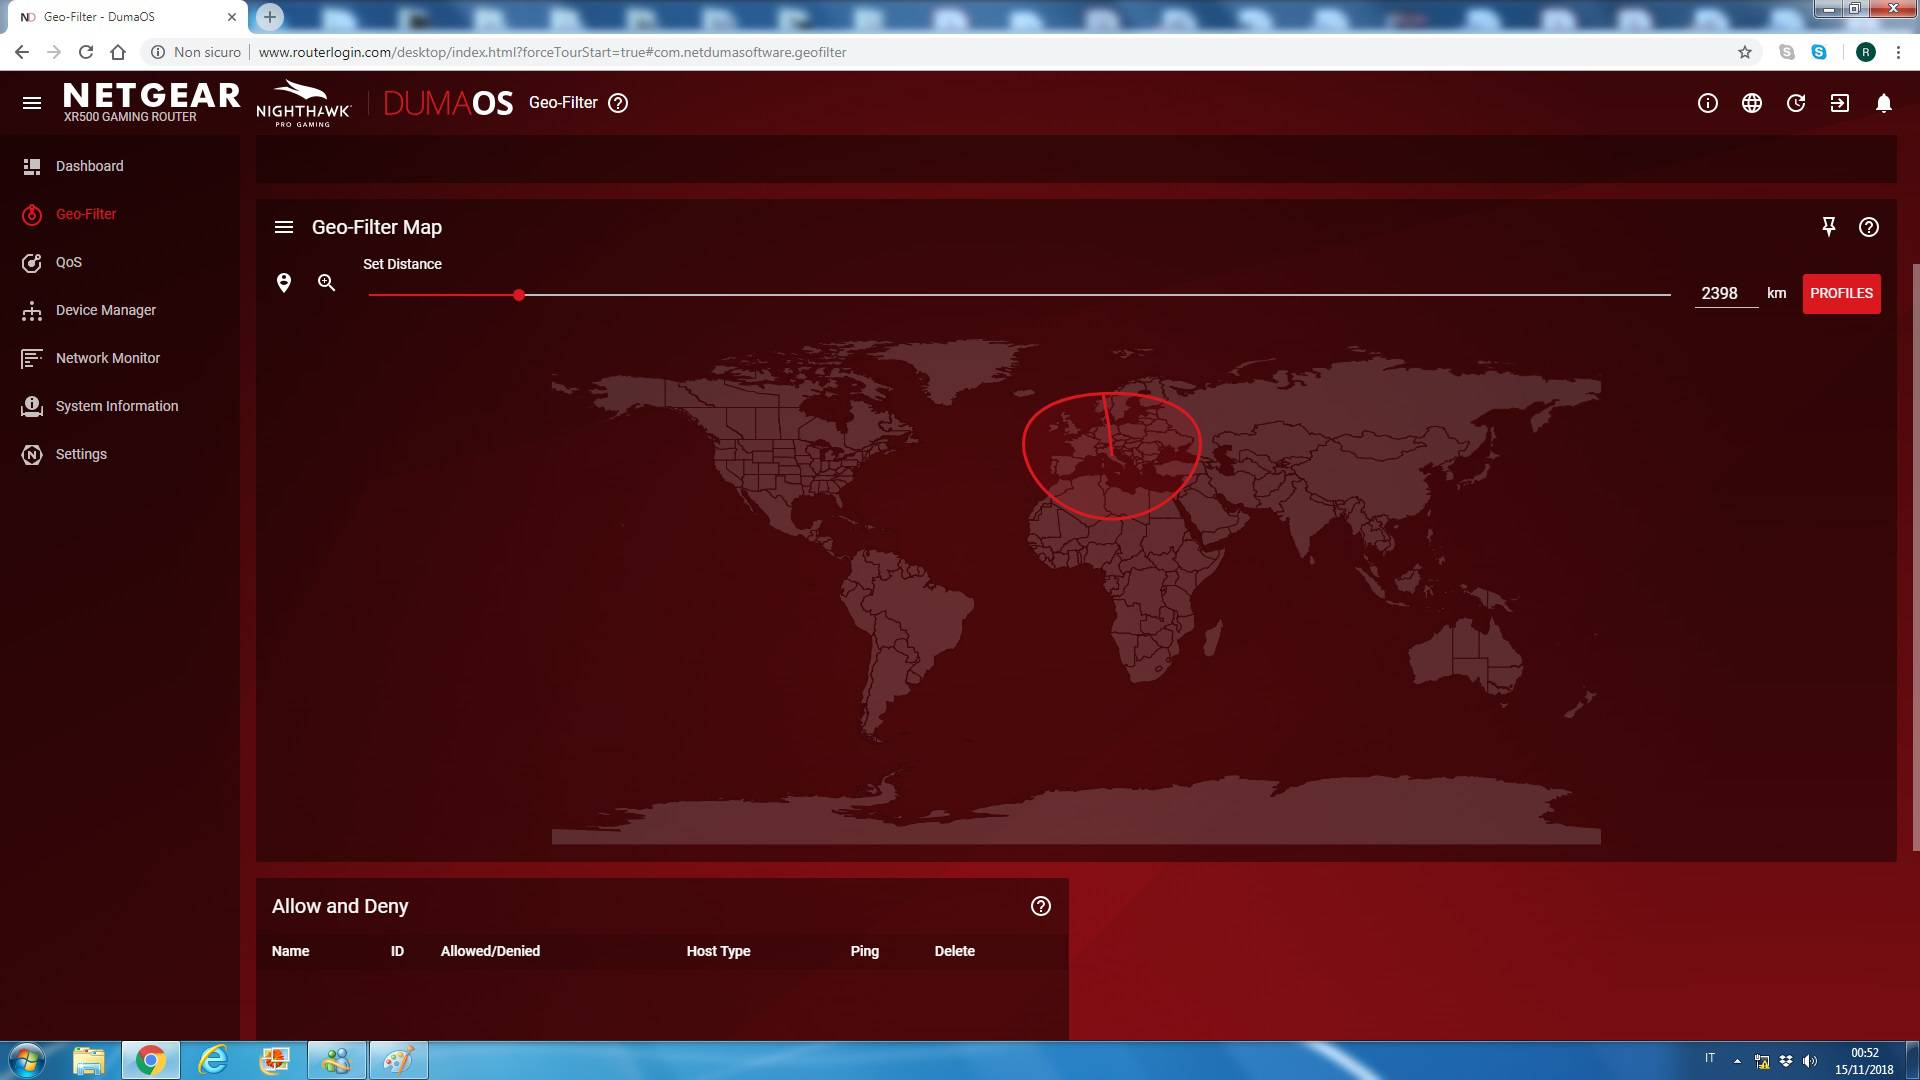
Task: Open Device Manager in sidebar
Action: tap(106, 310)
